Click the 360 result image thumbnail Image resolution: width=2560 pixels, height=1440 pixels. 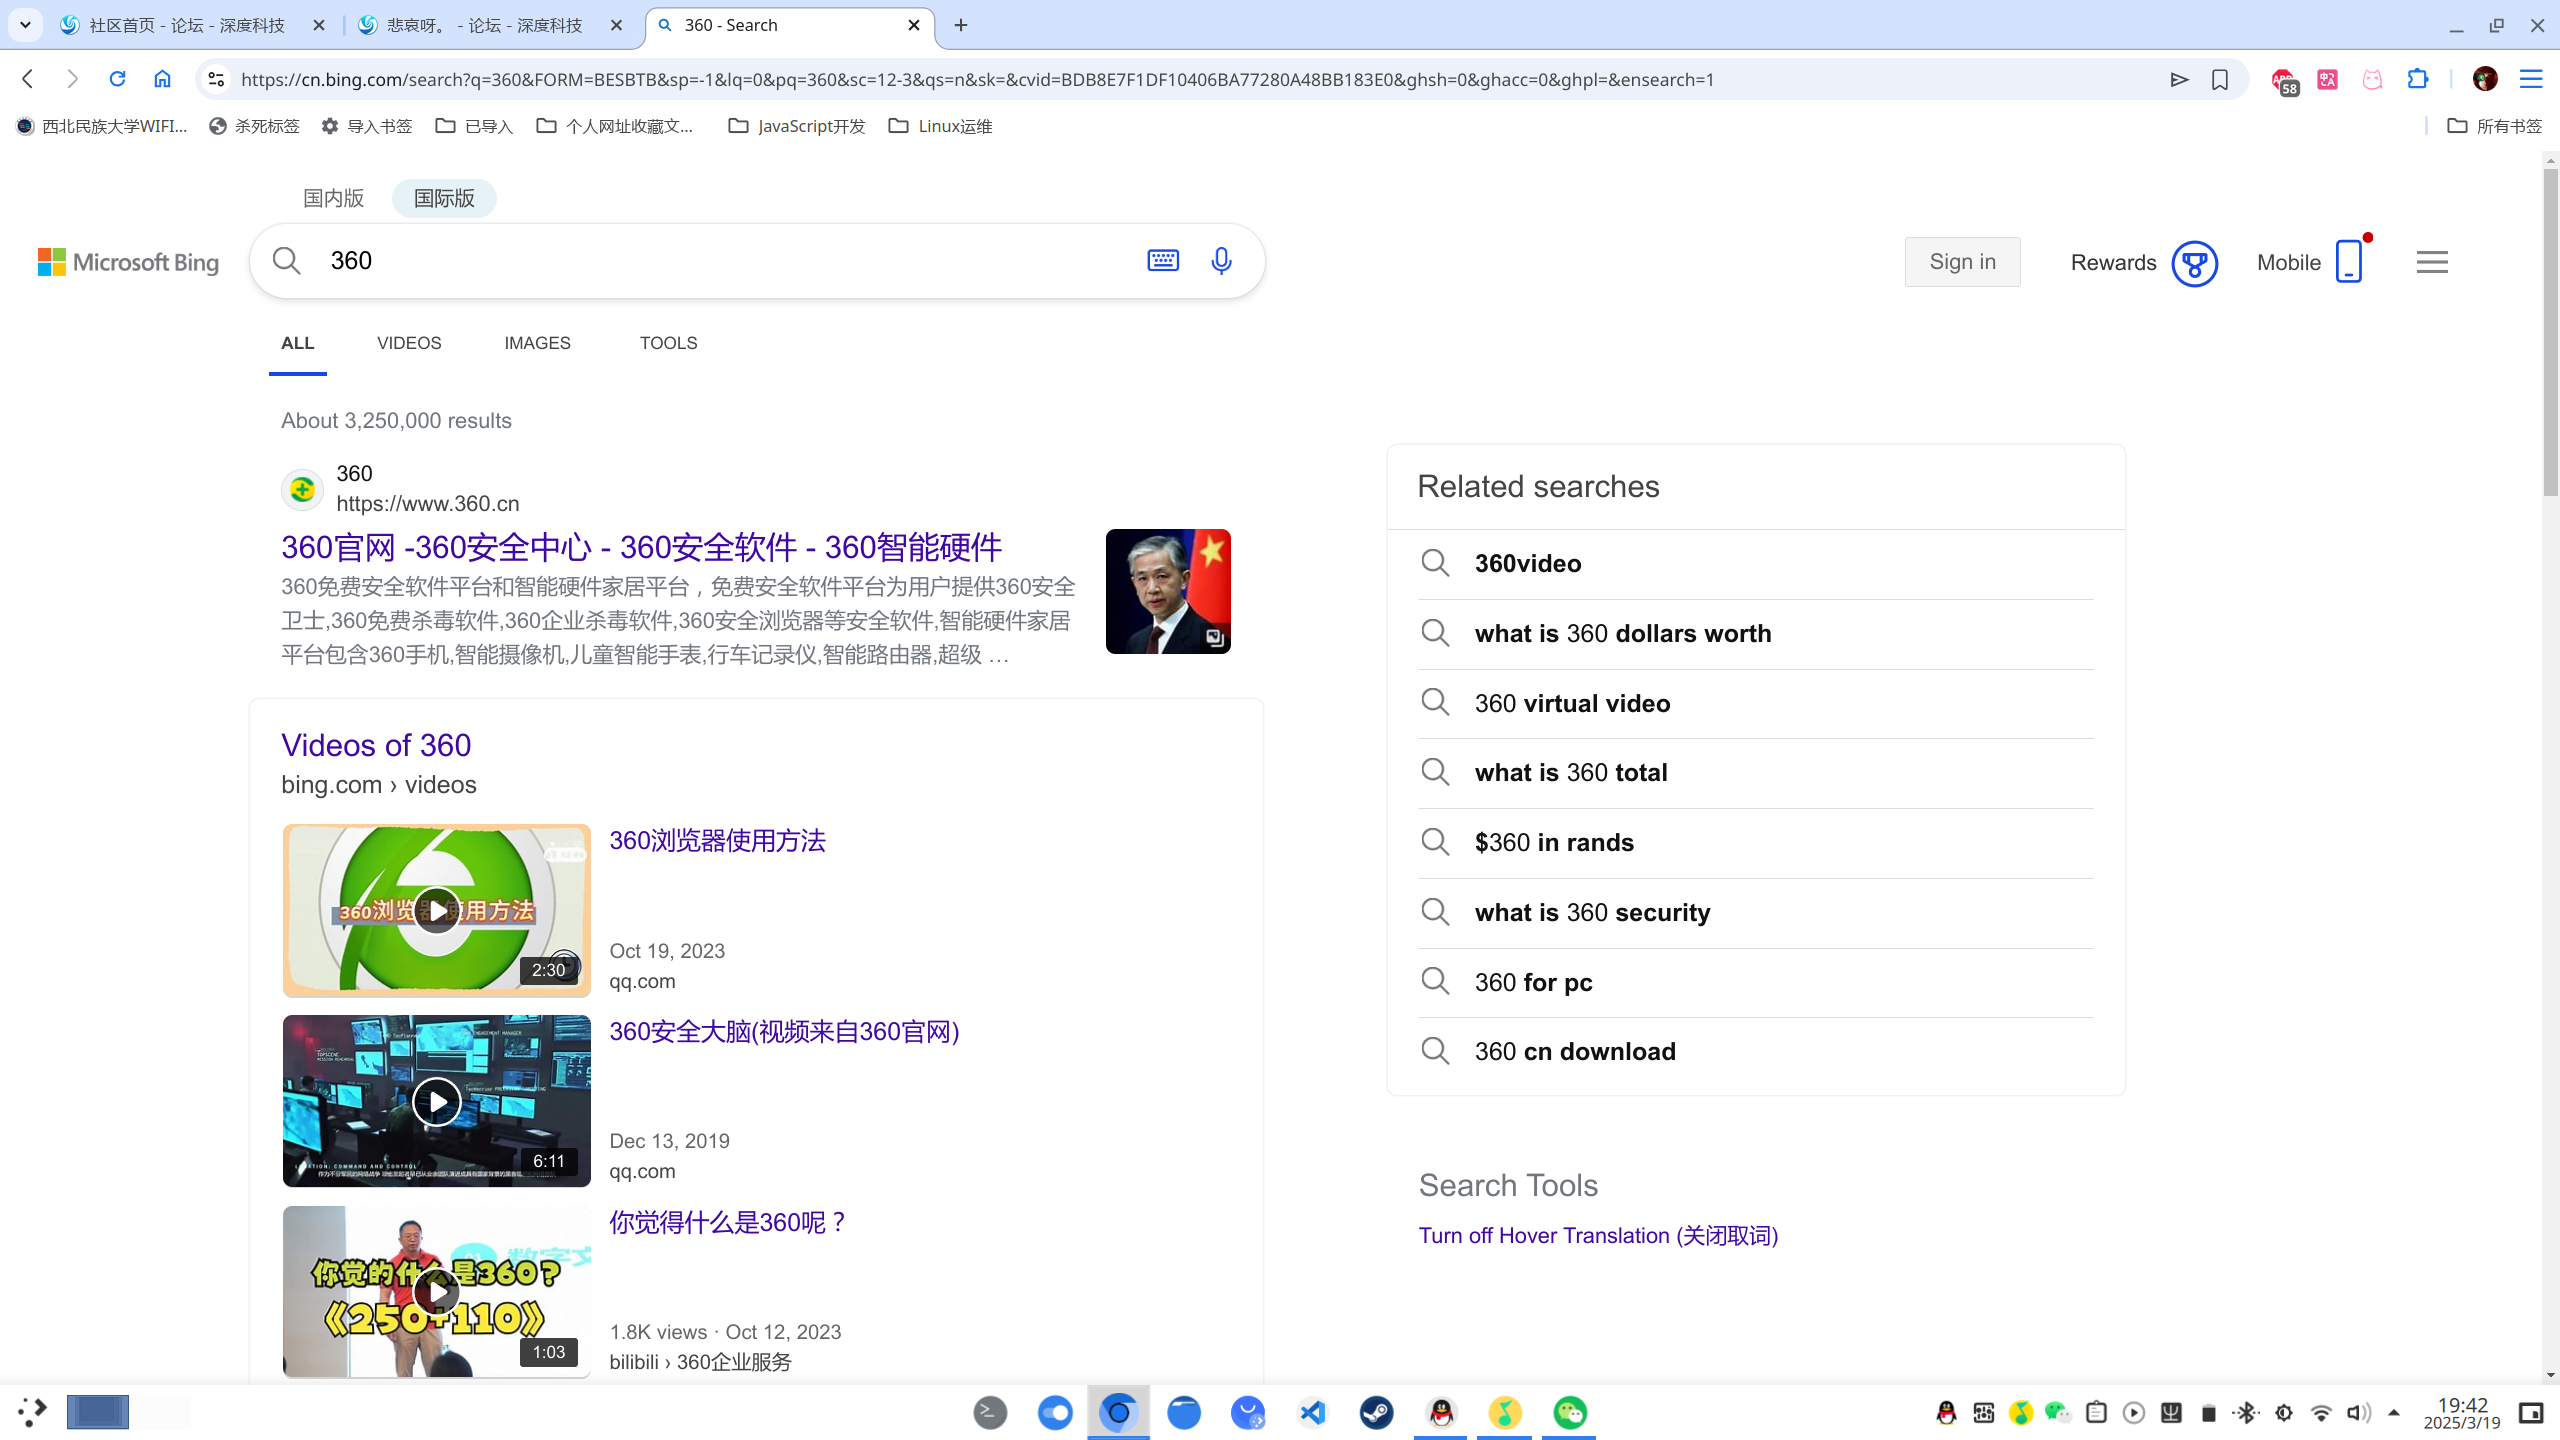[x=1168, y=591]
